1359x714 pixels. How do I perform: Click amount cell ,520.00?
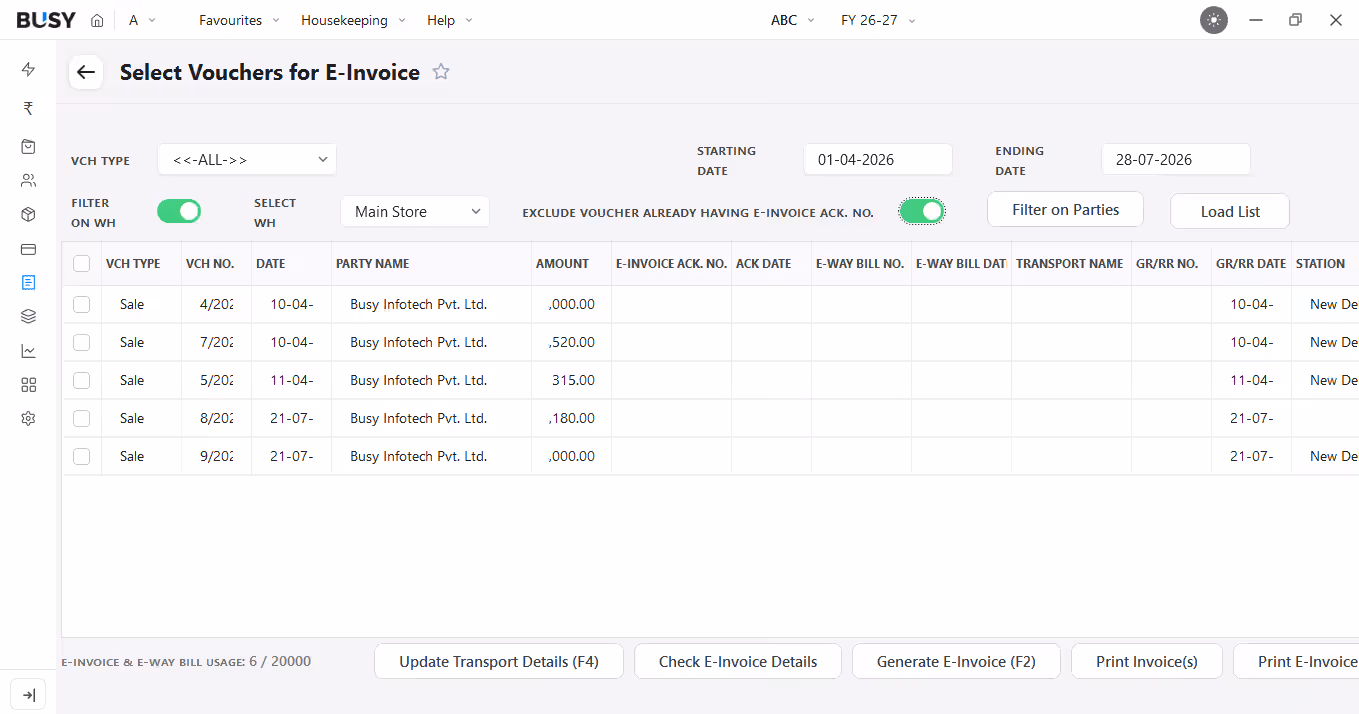(571, 342)
